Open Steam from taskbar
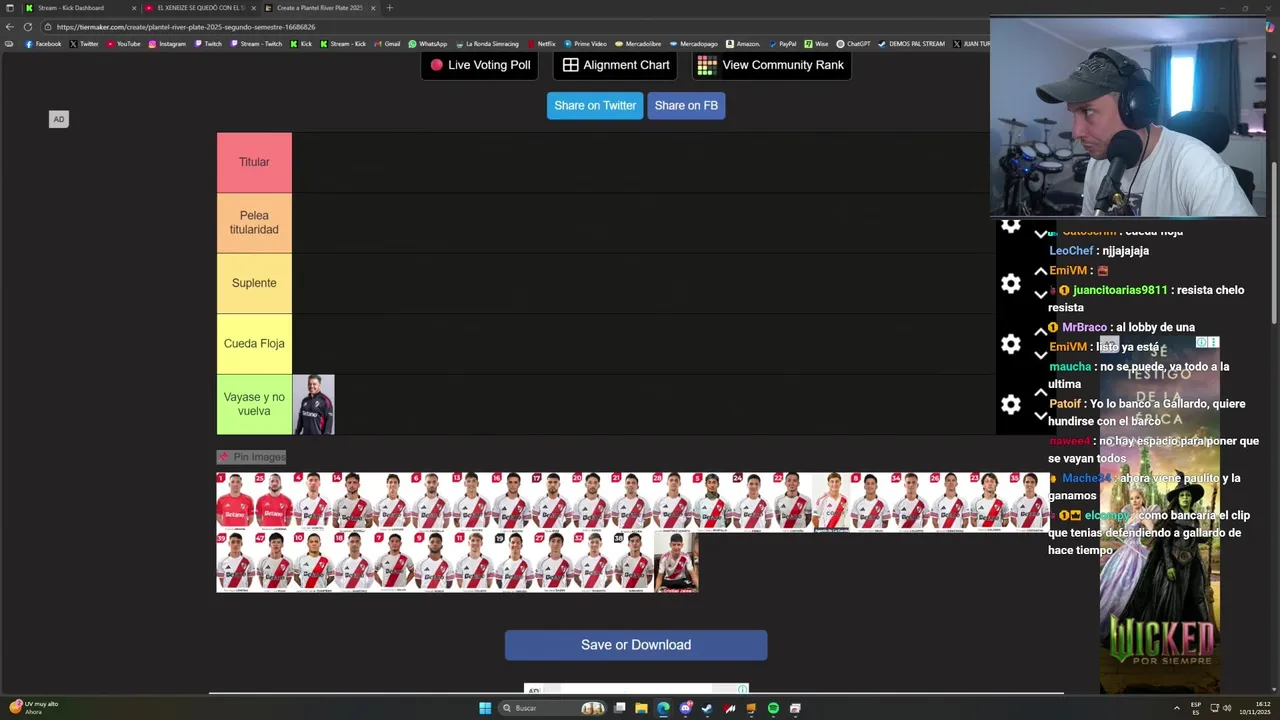The height and width of the screenshot is (720, 1280). 707,708
